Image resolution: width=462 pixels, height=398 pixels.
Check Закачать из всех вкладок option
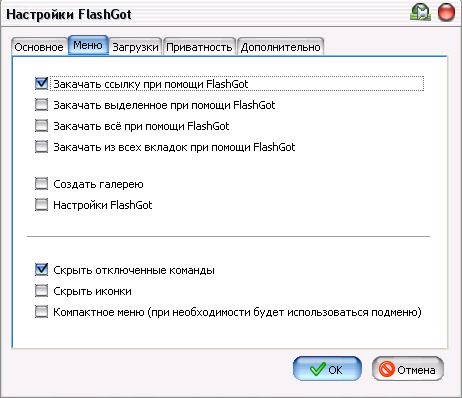coord(41,147)
